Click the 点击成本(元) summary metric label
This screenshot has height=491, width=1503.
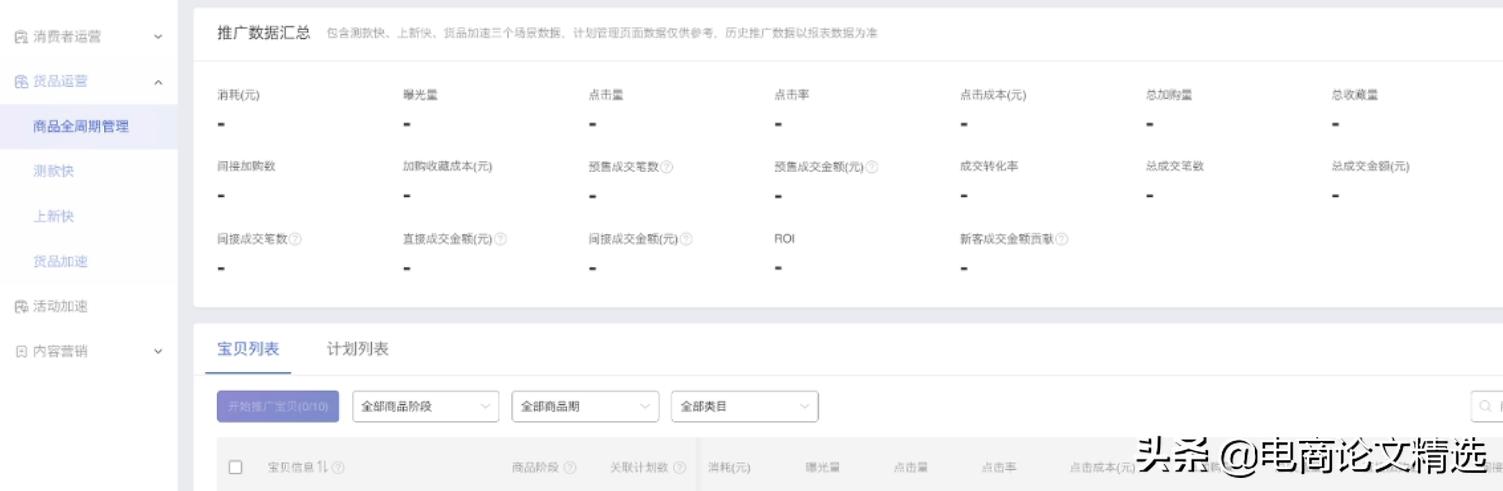(x=993, y=95)
